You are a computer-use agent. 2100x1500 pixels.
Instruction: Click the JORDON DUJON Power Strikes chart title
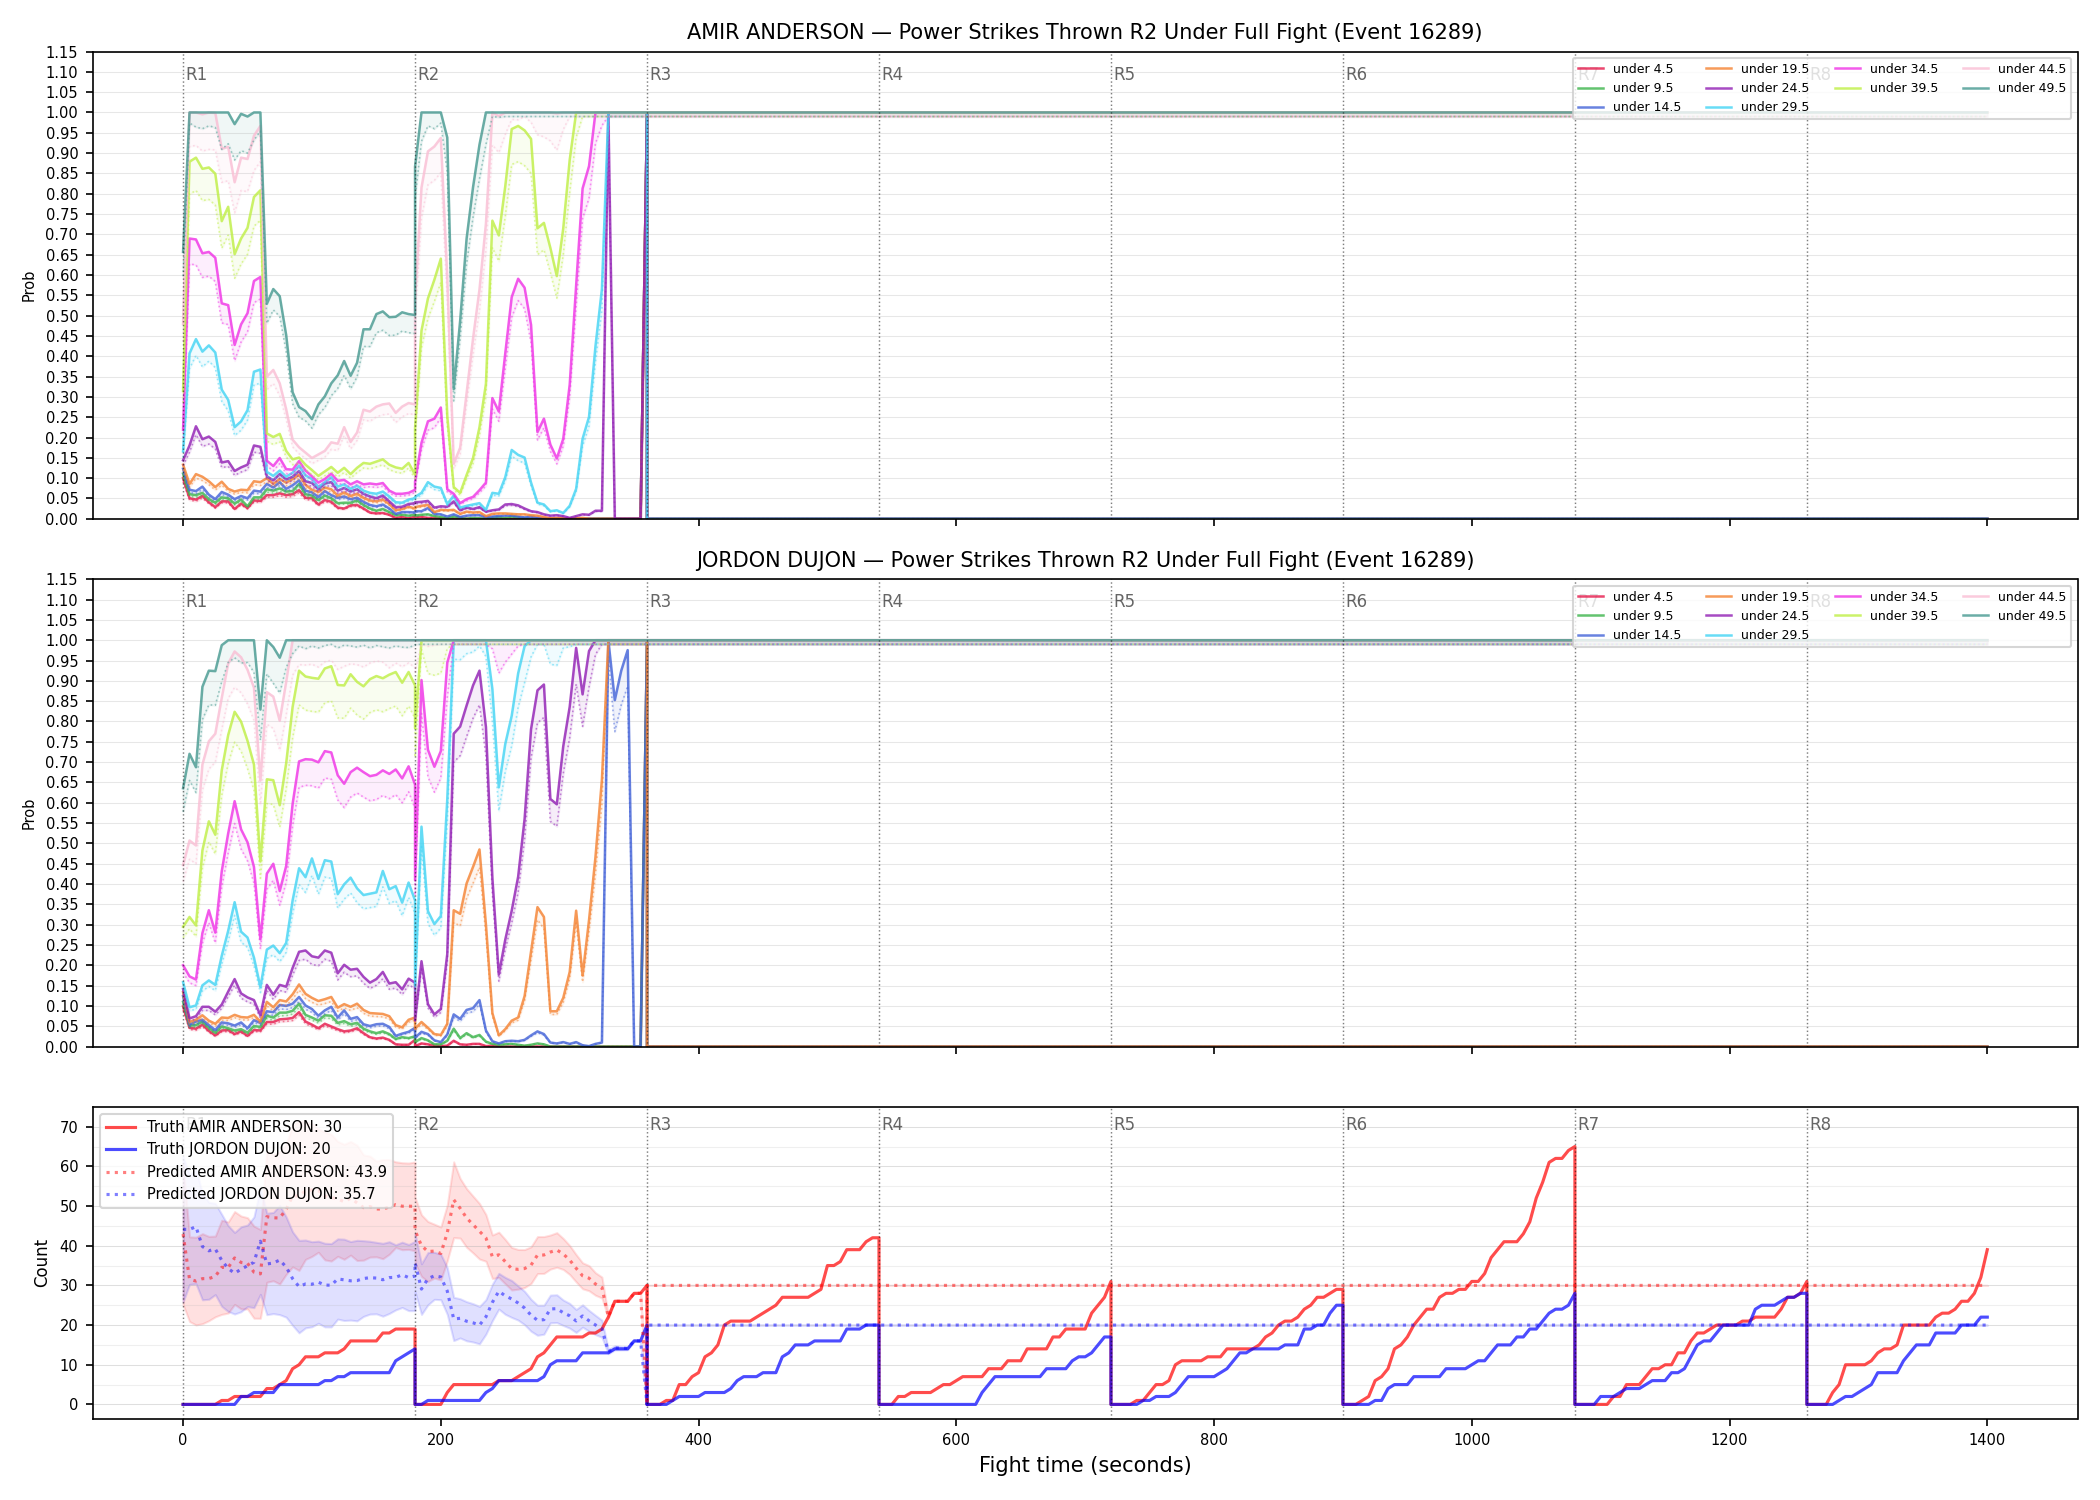point(1085,560)
